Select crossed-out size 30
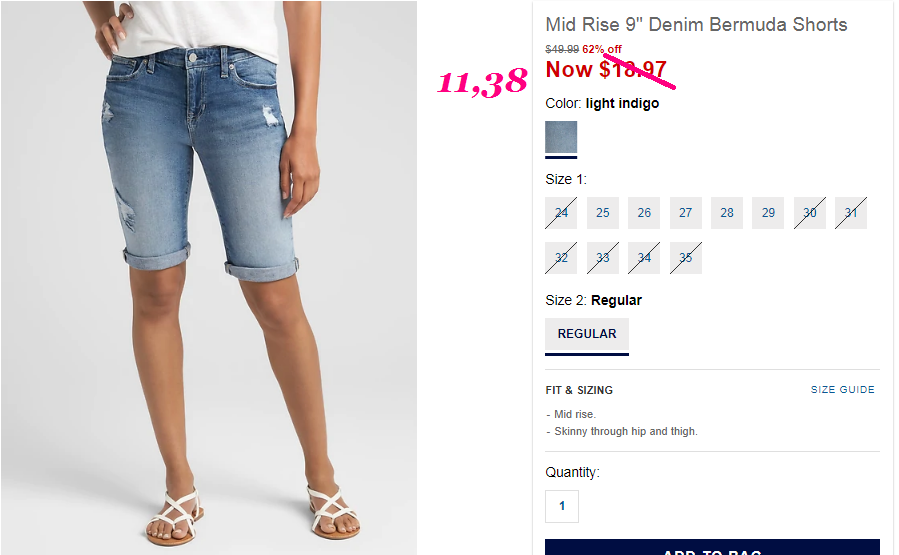Viewport: 899px width, 555px height. click(x=810, y=213)
